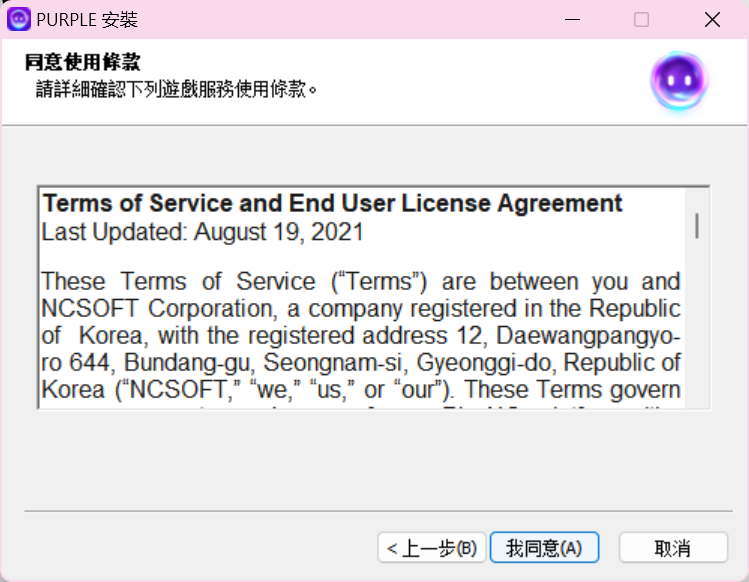Click the PURPLE 安裝 window title text

click(87, 20)
